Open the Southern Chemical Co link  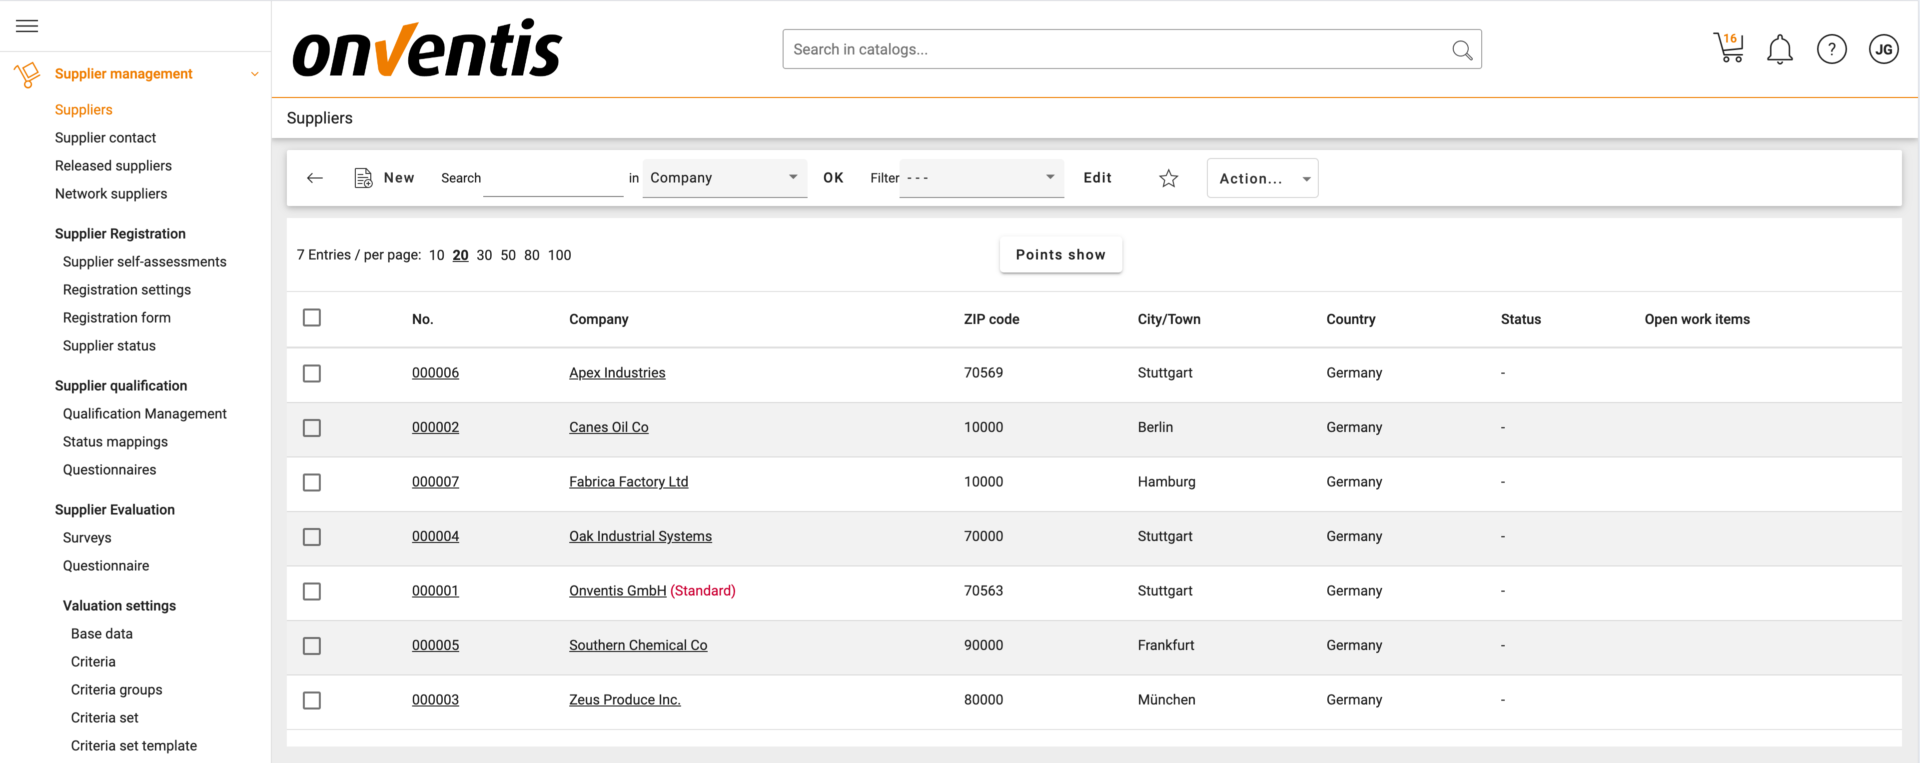click(638, 646)
